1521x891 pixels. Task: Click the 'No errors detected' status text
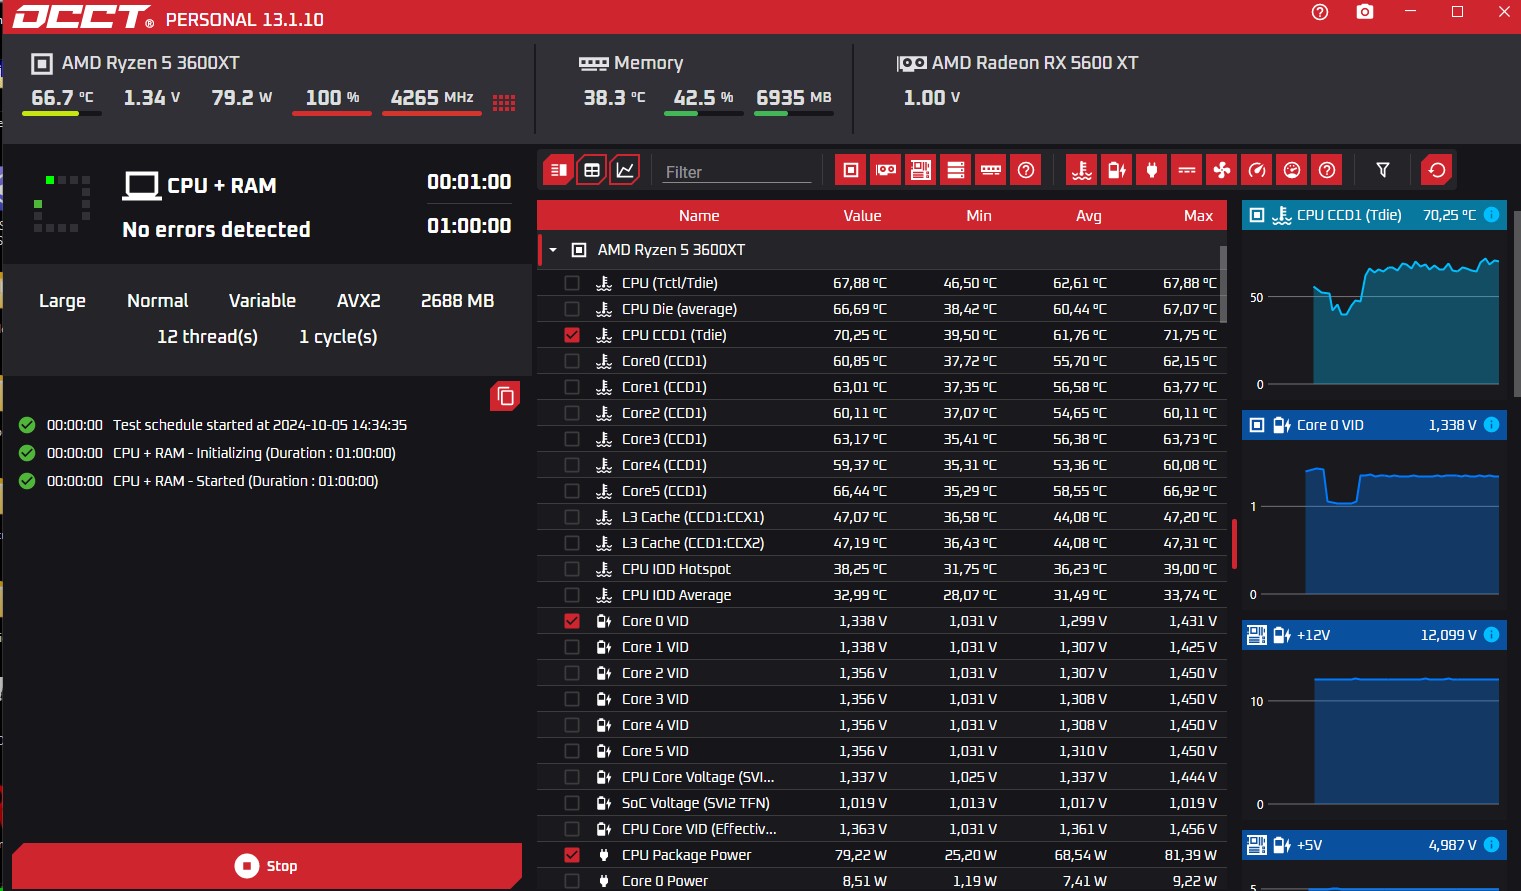tap(216, 230)
